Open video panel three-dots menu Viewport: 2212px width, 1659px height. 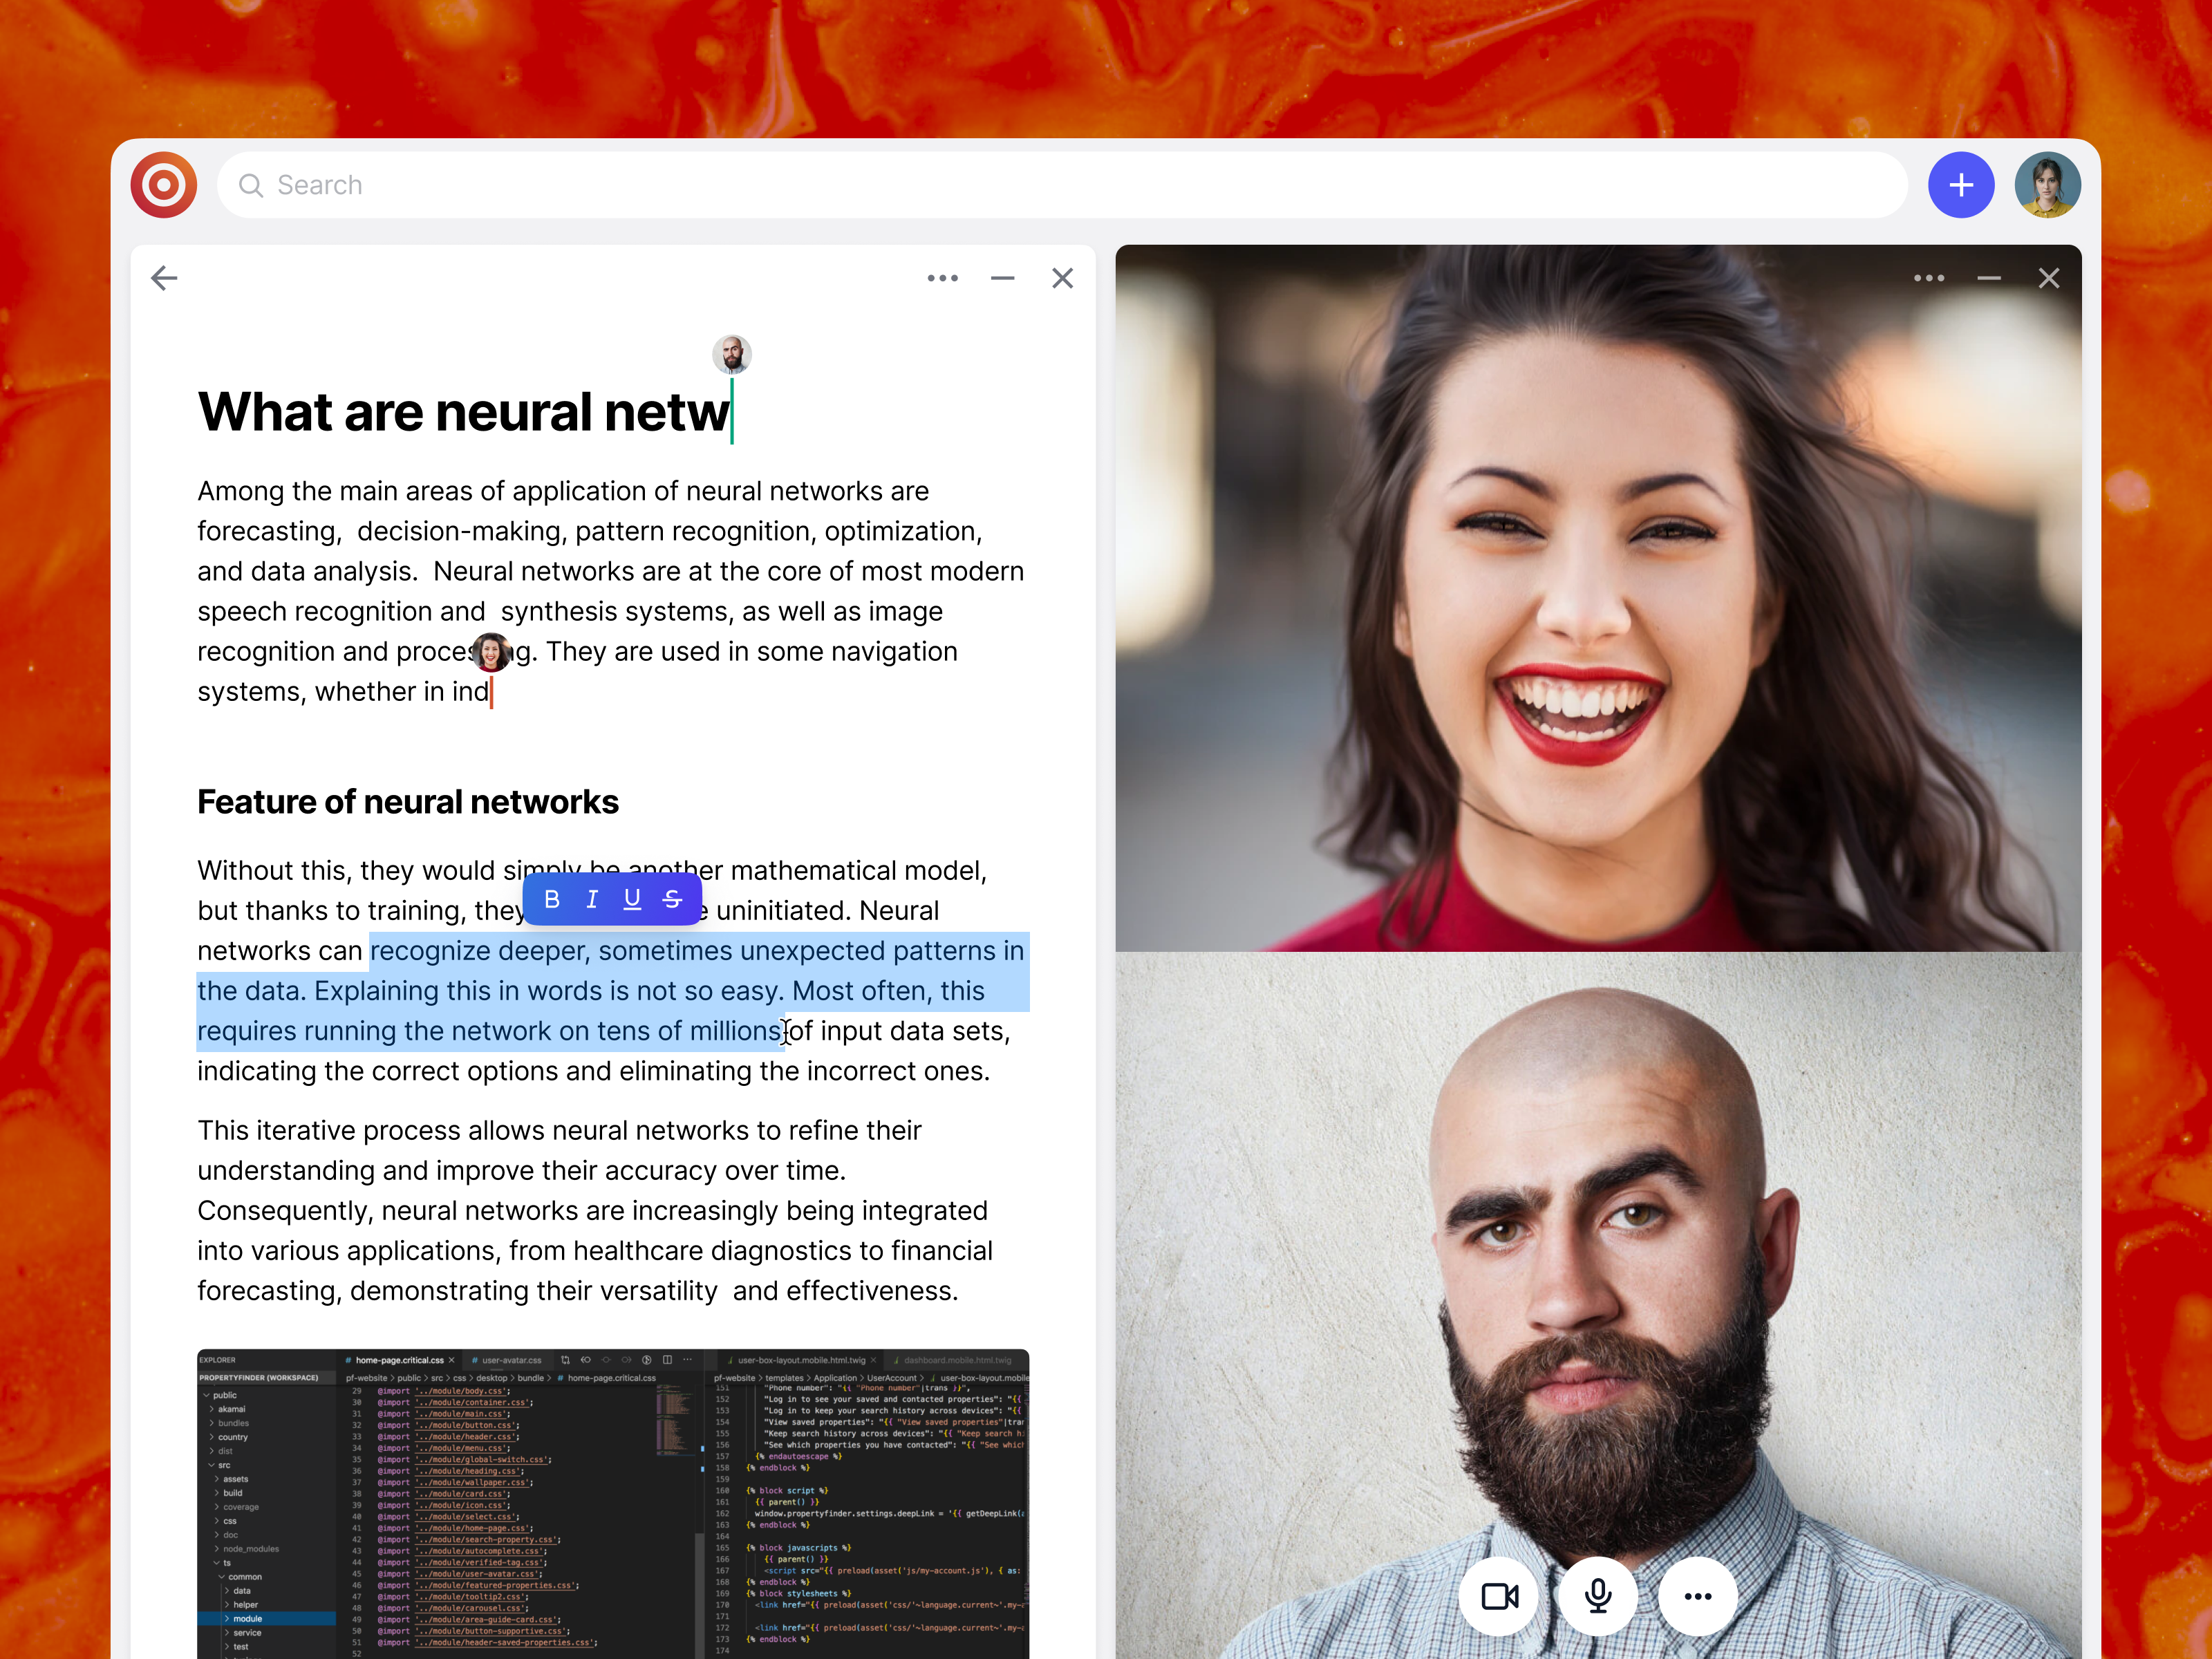[x=1928, y=278]
